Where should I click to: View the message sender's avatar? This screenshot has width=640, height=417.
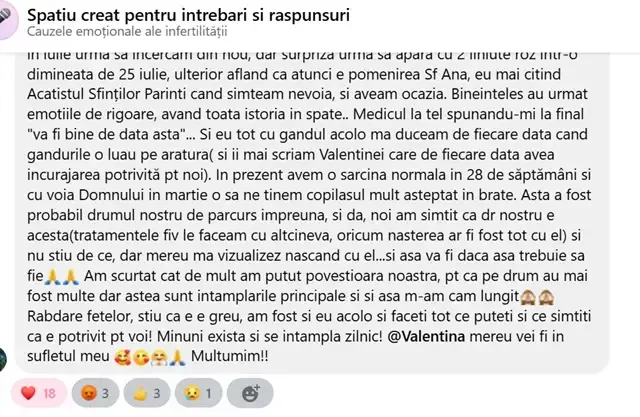coord(2,359)
